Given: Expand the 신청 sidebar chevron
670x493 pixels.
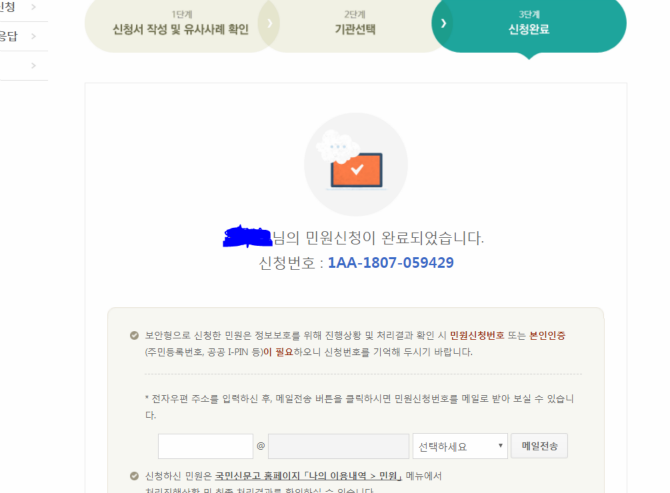Looking at the screenshot, I should [x=33, y=8].
